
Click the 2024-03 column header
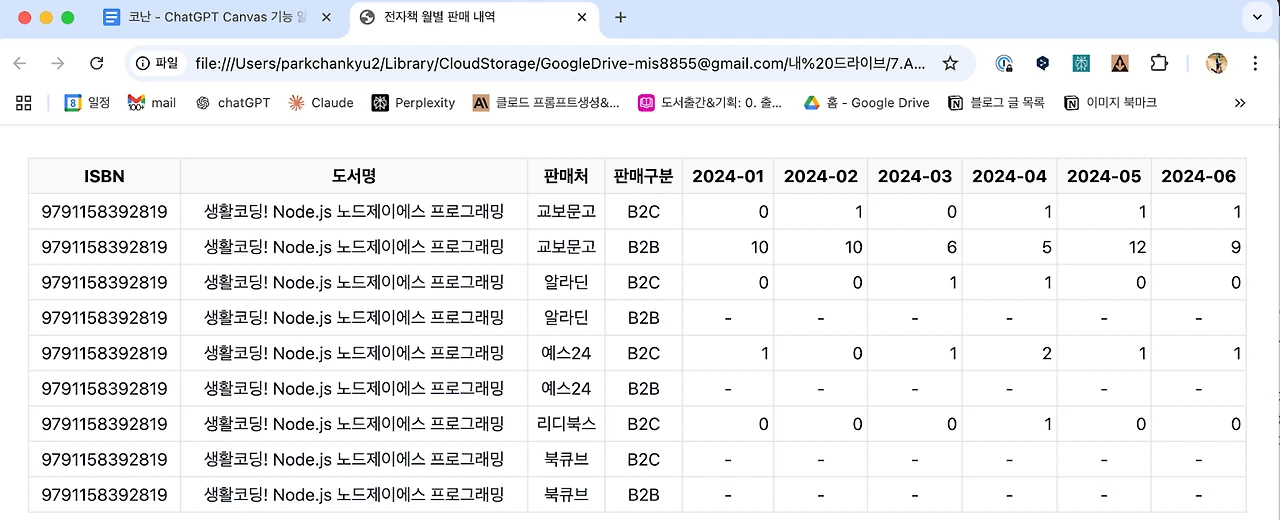915,176
